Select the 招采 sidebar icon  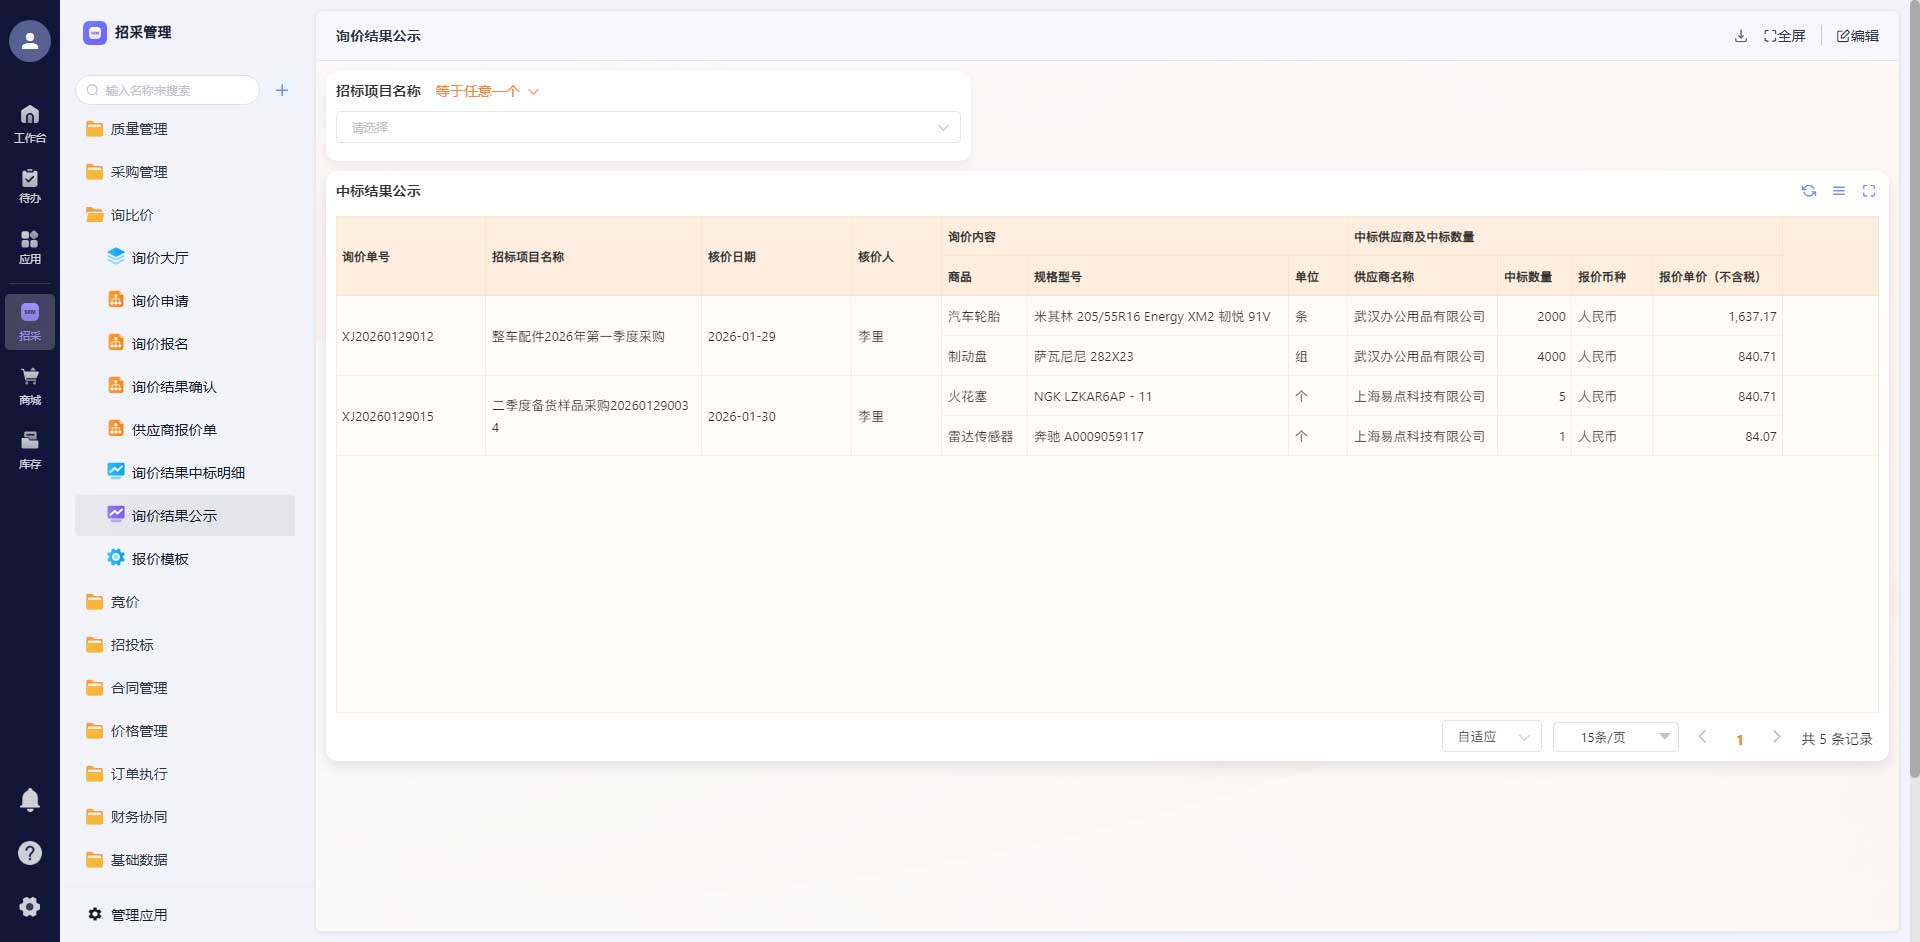pyautogui.click(x=30, y=322)
